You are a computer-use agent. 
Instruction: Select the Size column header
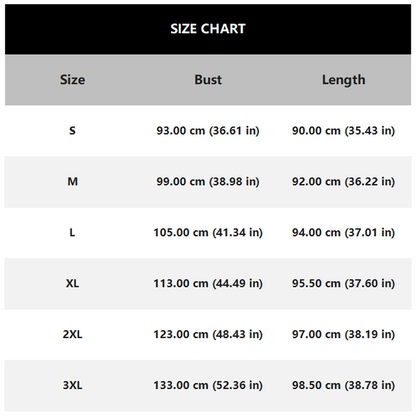click(x=72, y=80)
